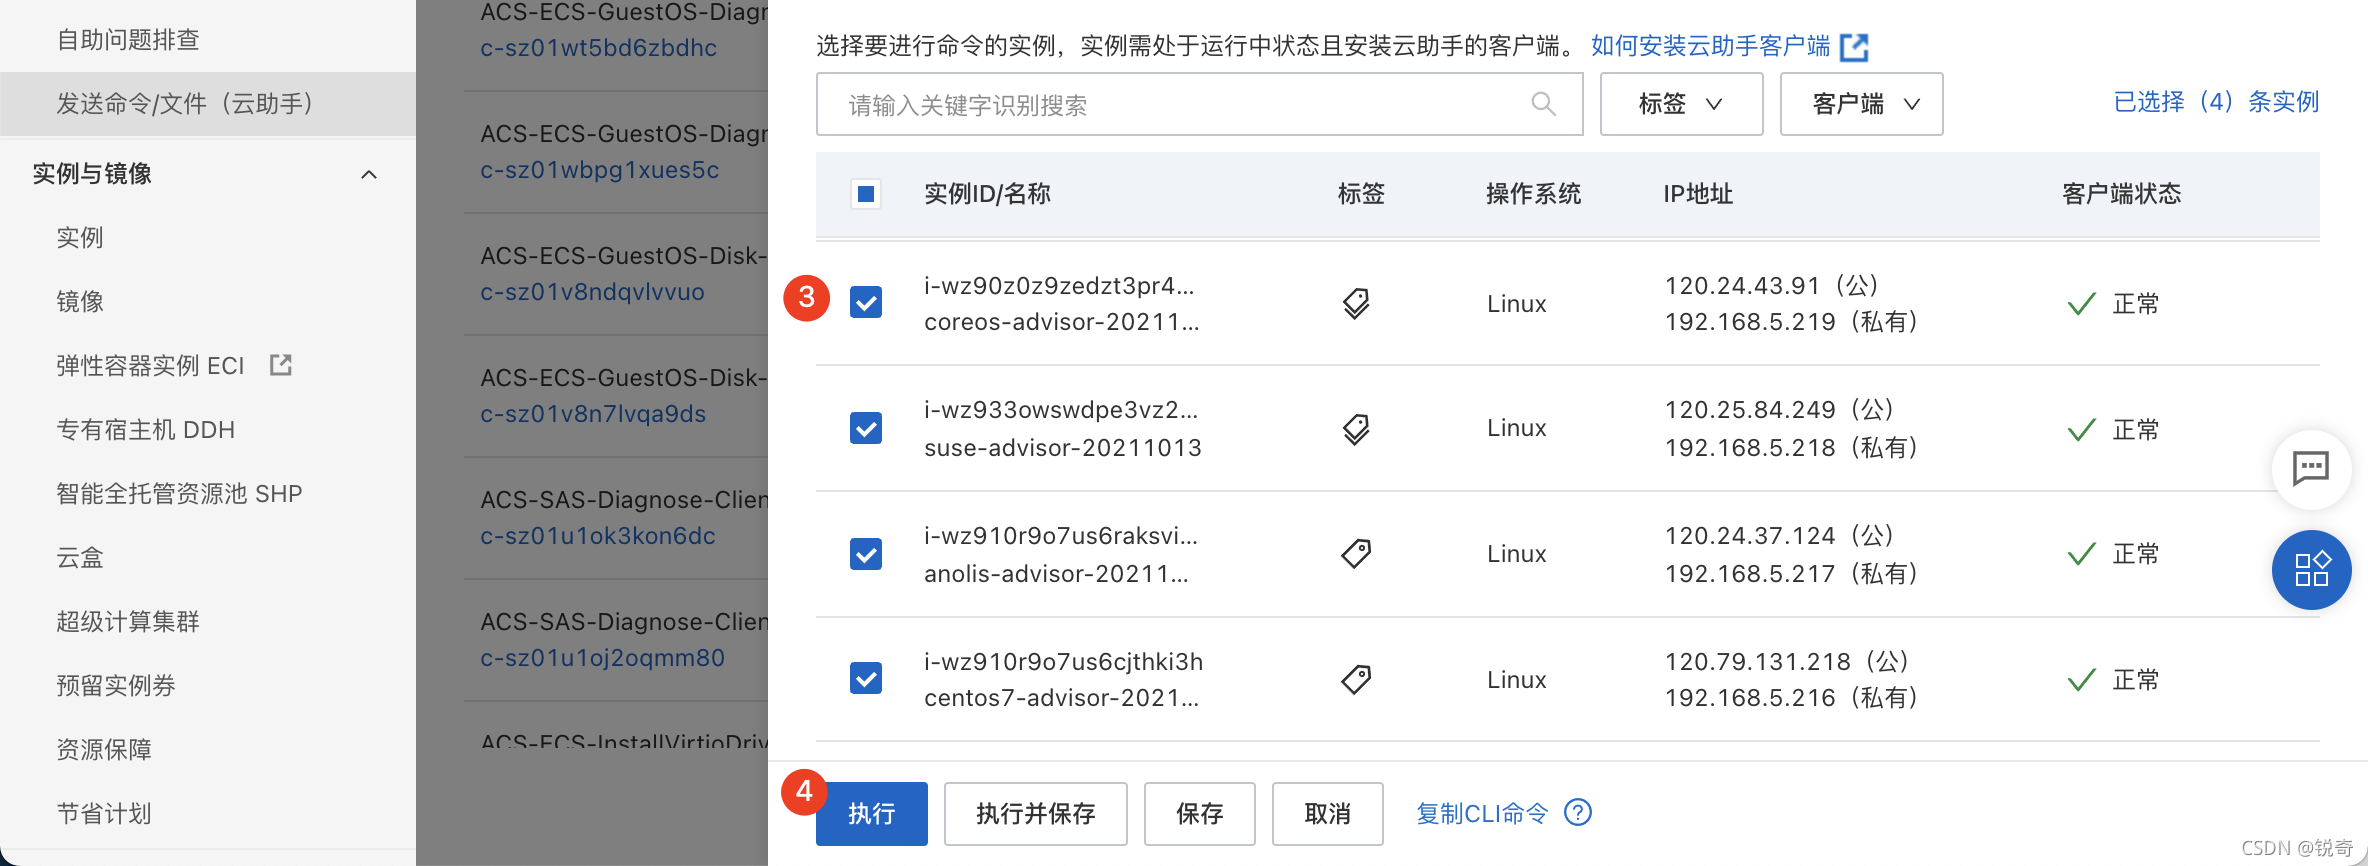Image resolution: width=2368 pixels, height=866 pixels.
Task: Open 云盒 in the sidebar
Action: point(80,558)
